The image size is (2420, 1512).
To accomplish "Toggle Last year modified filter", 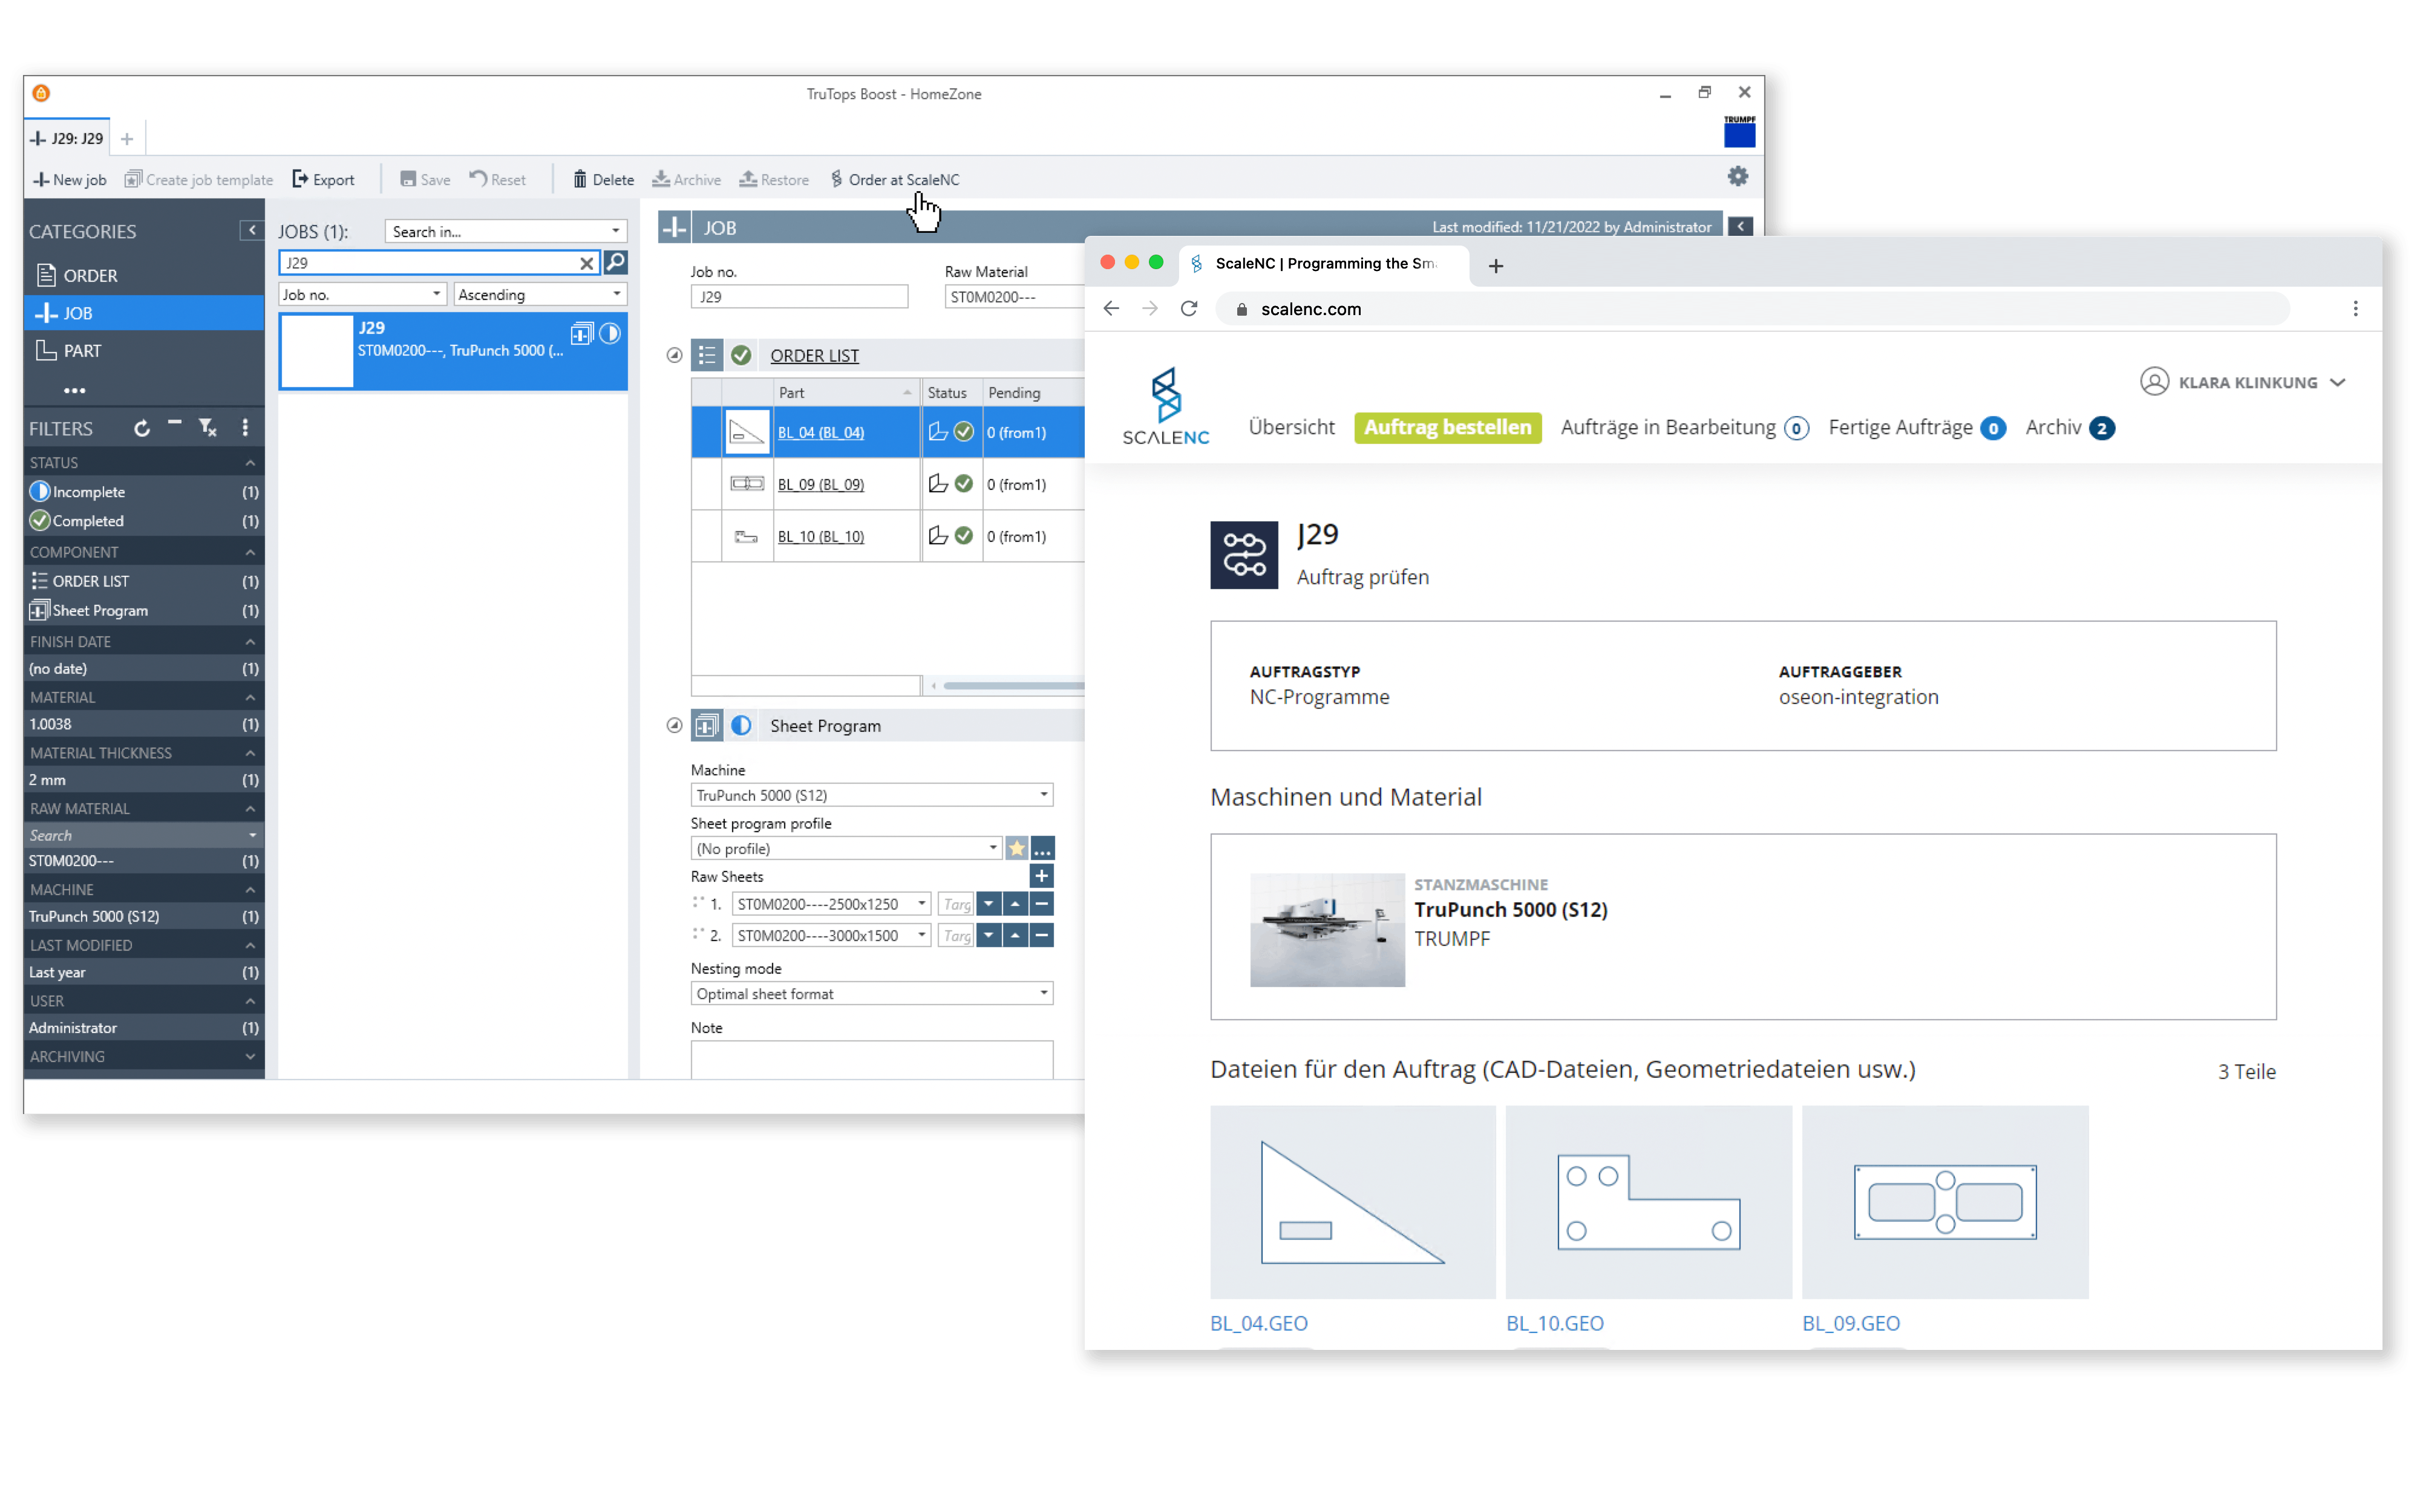I will pos(144,972).
